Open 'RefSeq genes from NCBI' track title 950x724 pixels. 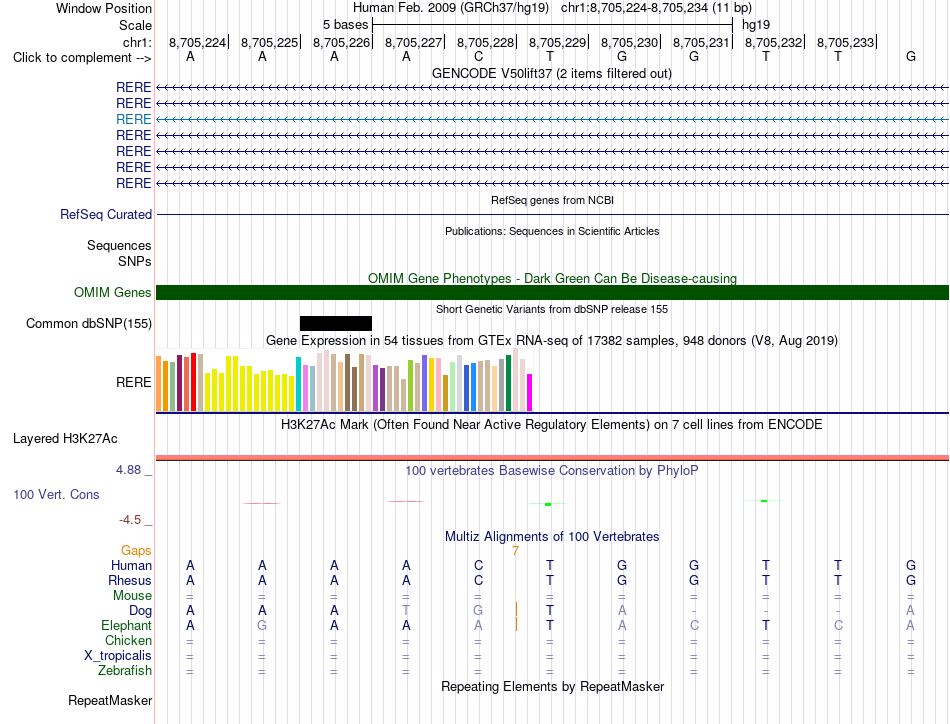[x=552, y=200]
